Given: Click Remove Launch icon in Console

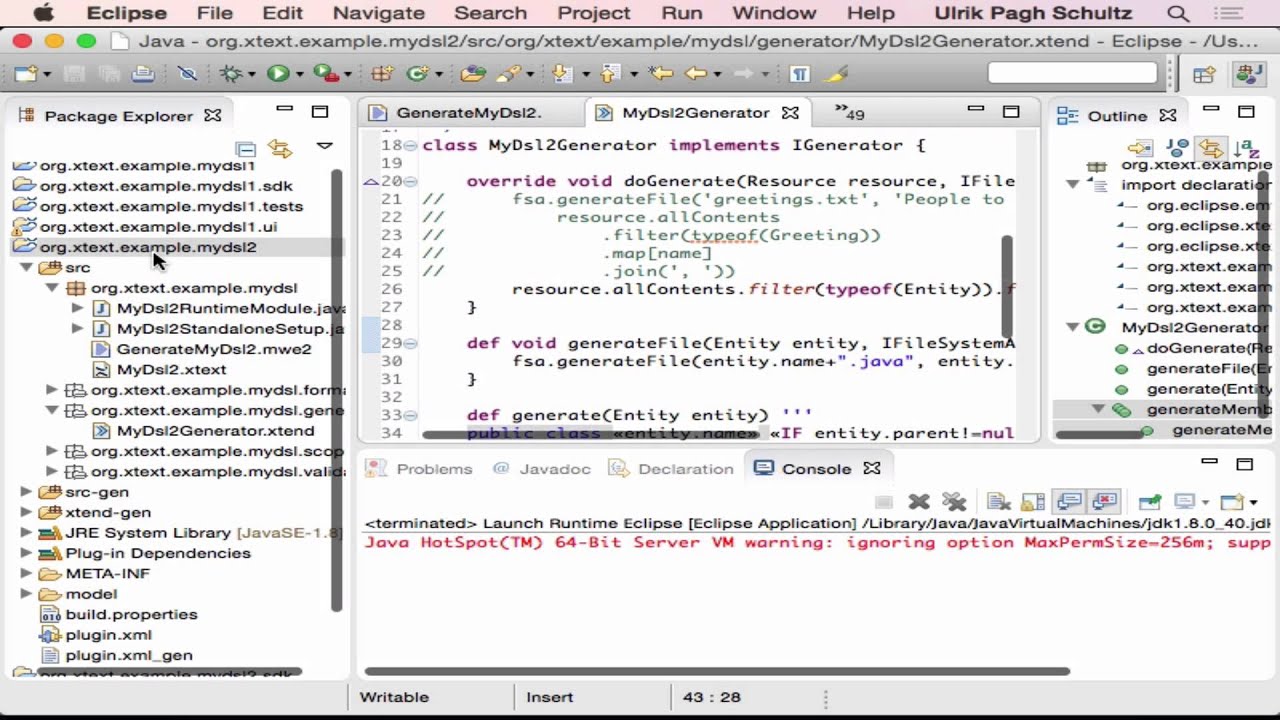Looking at the screenshot, I should point(919,501).
